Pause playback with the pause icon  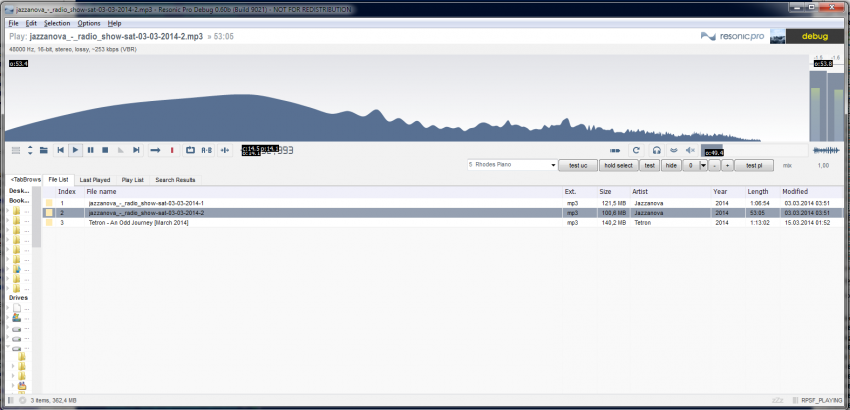(x=91, y=150)
